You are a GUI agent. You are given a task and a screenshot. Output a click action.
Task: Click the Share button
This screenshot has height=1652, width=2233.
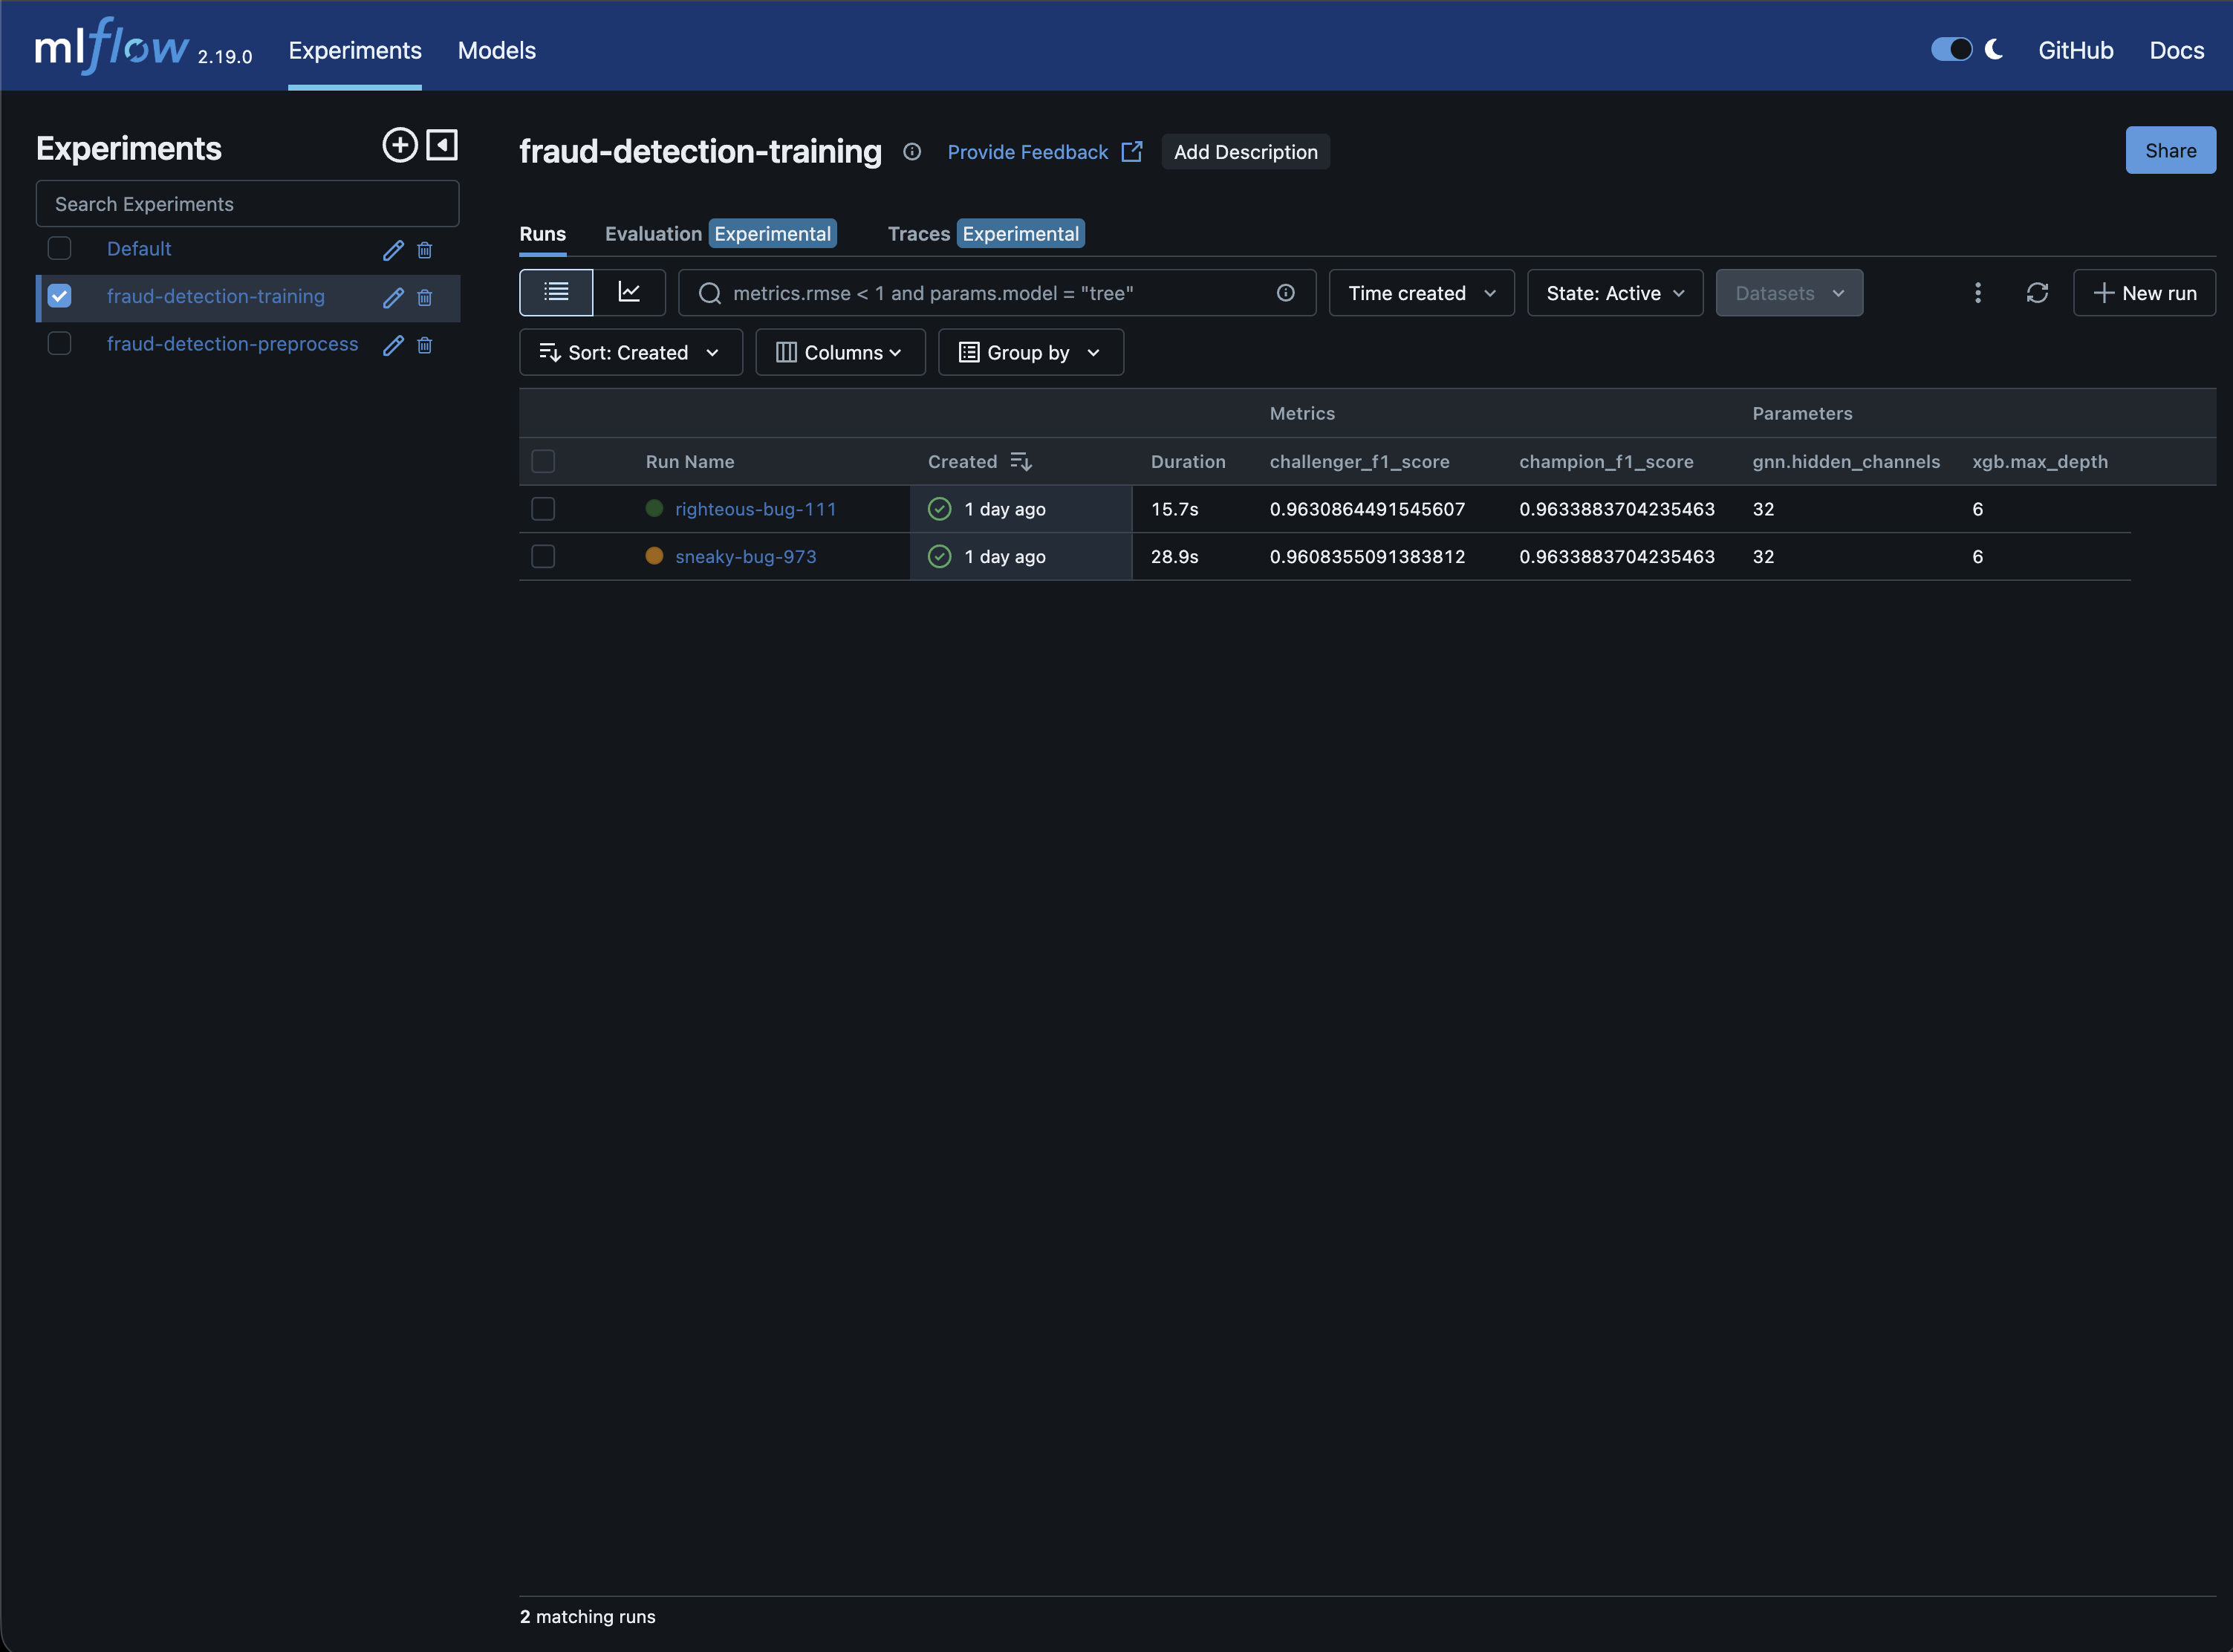click(x=2170, y=151)
